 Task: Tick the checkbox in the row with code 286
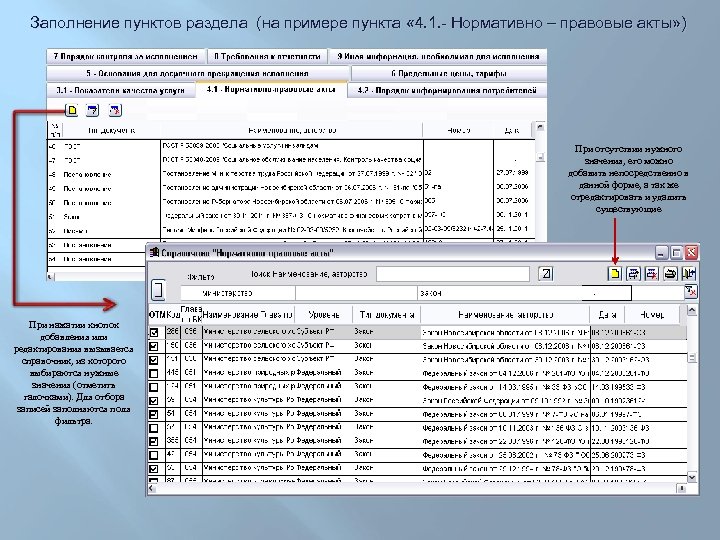[154, 332]
